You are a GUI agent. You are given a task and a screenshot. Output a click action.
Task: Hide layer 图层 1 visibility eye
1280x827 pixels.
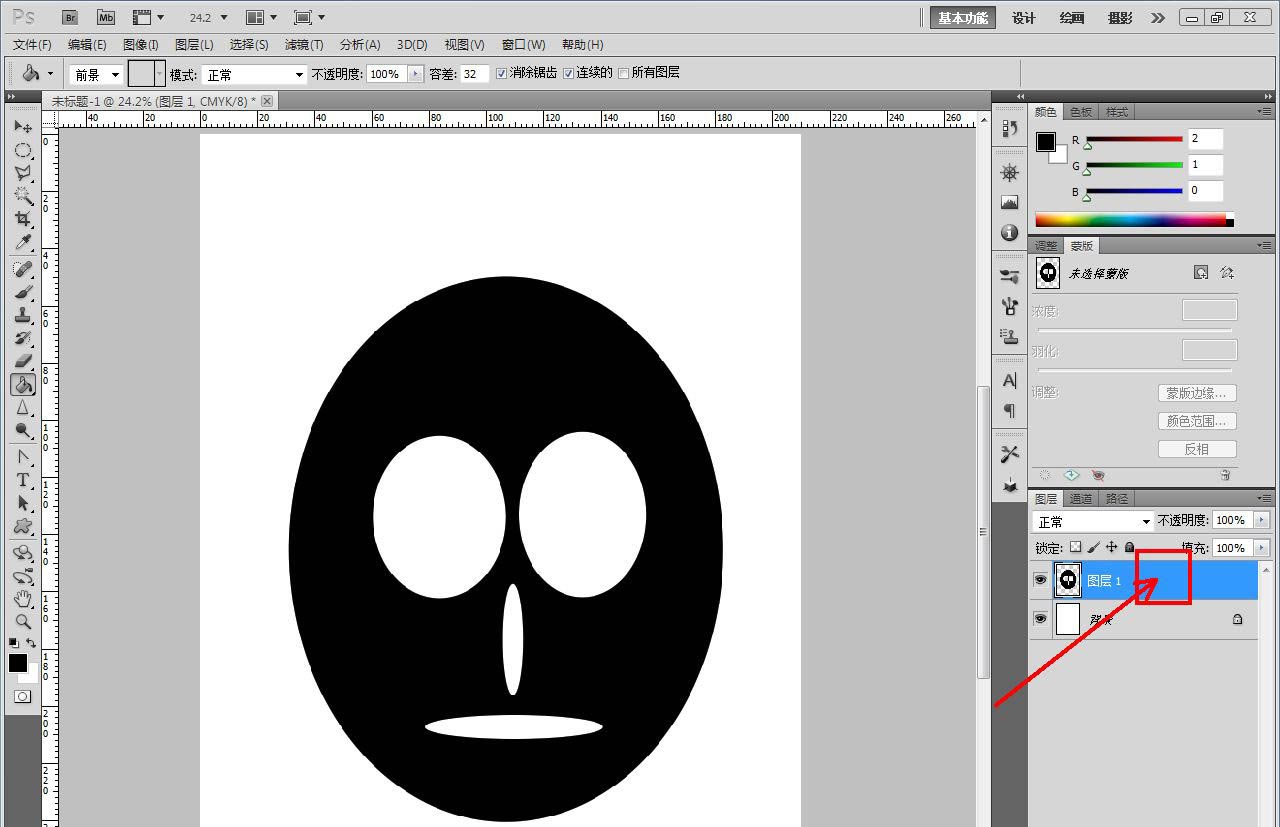tap(1041, 580)
